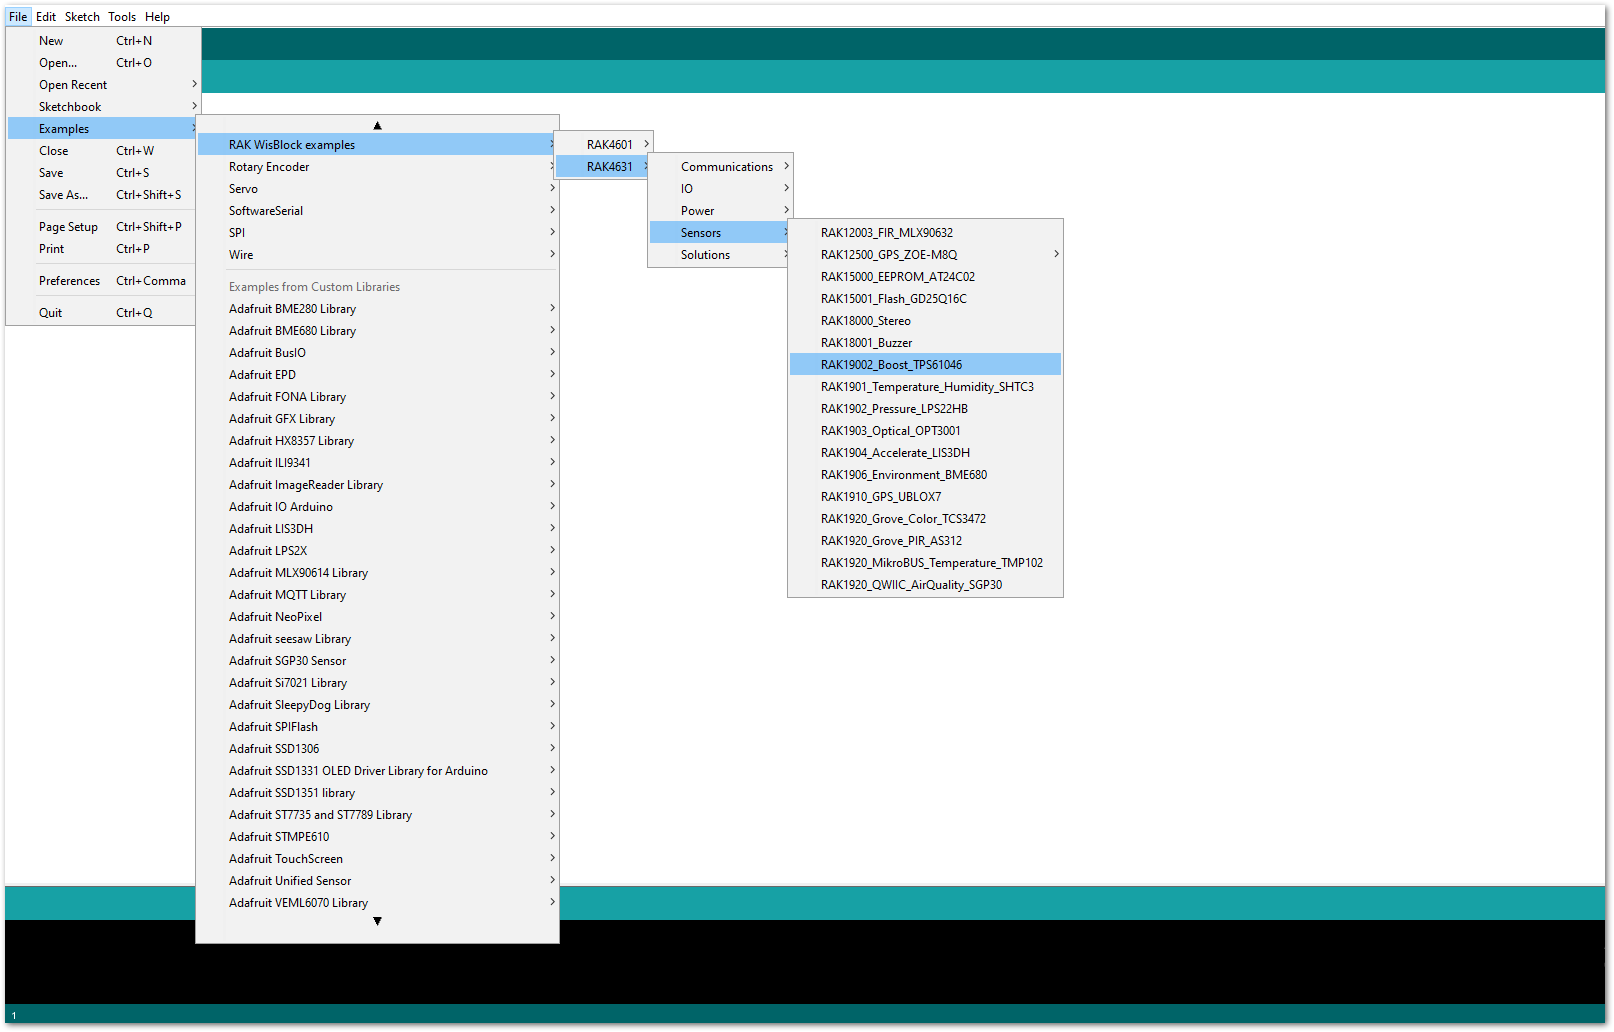Open Adafruit NeoPixel examples

pyautogui.click(x=377, y=617)
